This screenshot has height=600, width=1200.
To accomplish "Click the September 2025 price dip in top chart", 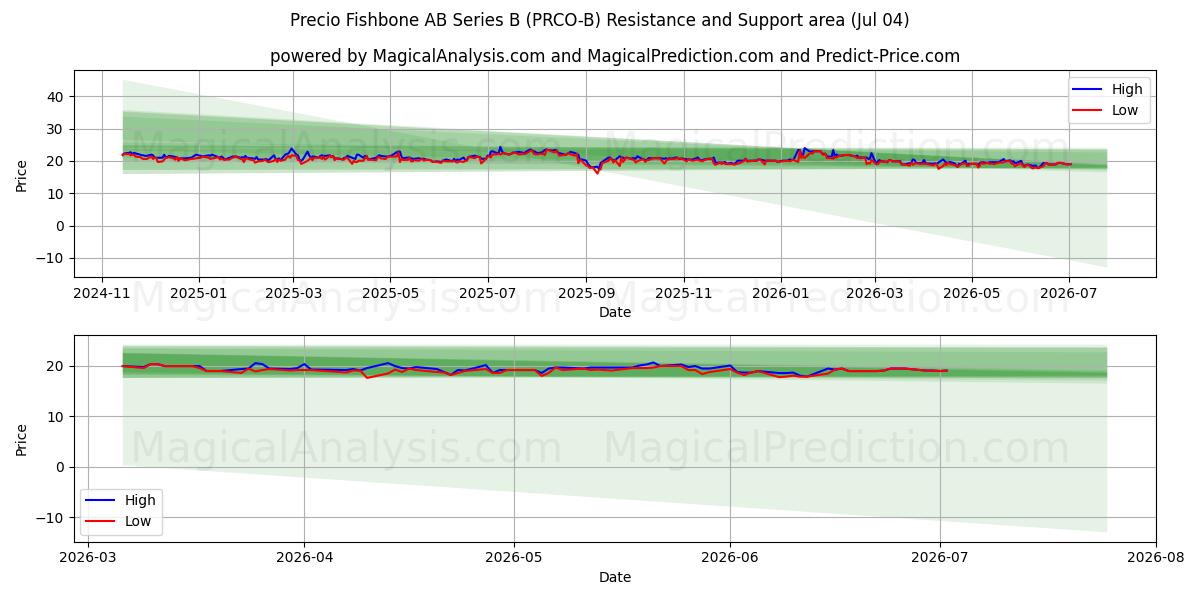I will pos(597,172).
